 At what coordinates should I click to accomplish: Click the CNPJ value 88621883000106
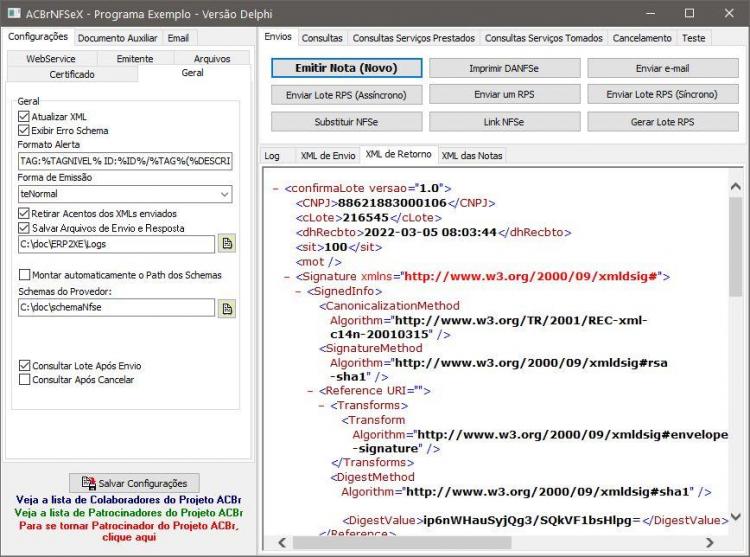[392, 203]
